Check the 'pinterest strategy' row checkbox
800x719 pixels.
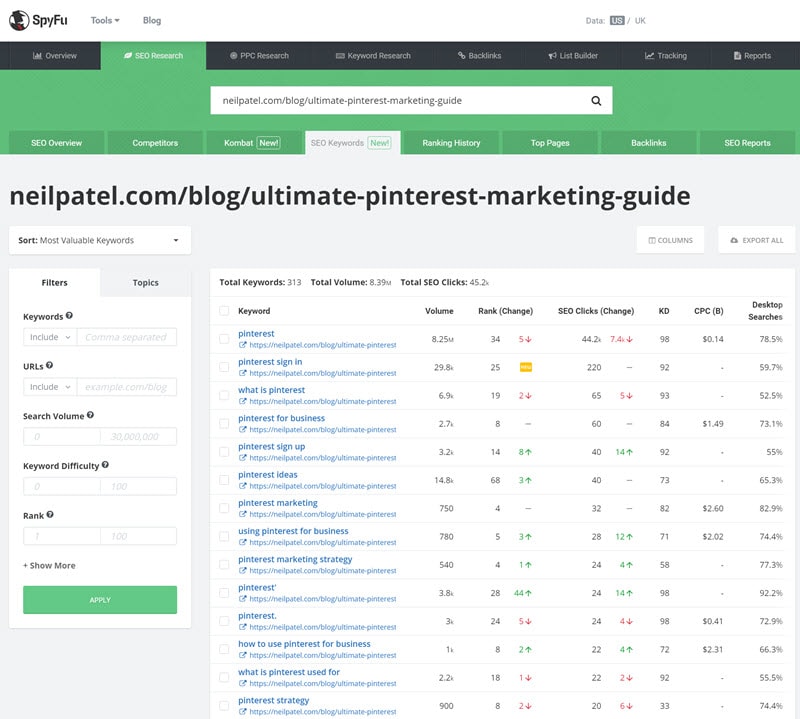224,706
